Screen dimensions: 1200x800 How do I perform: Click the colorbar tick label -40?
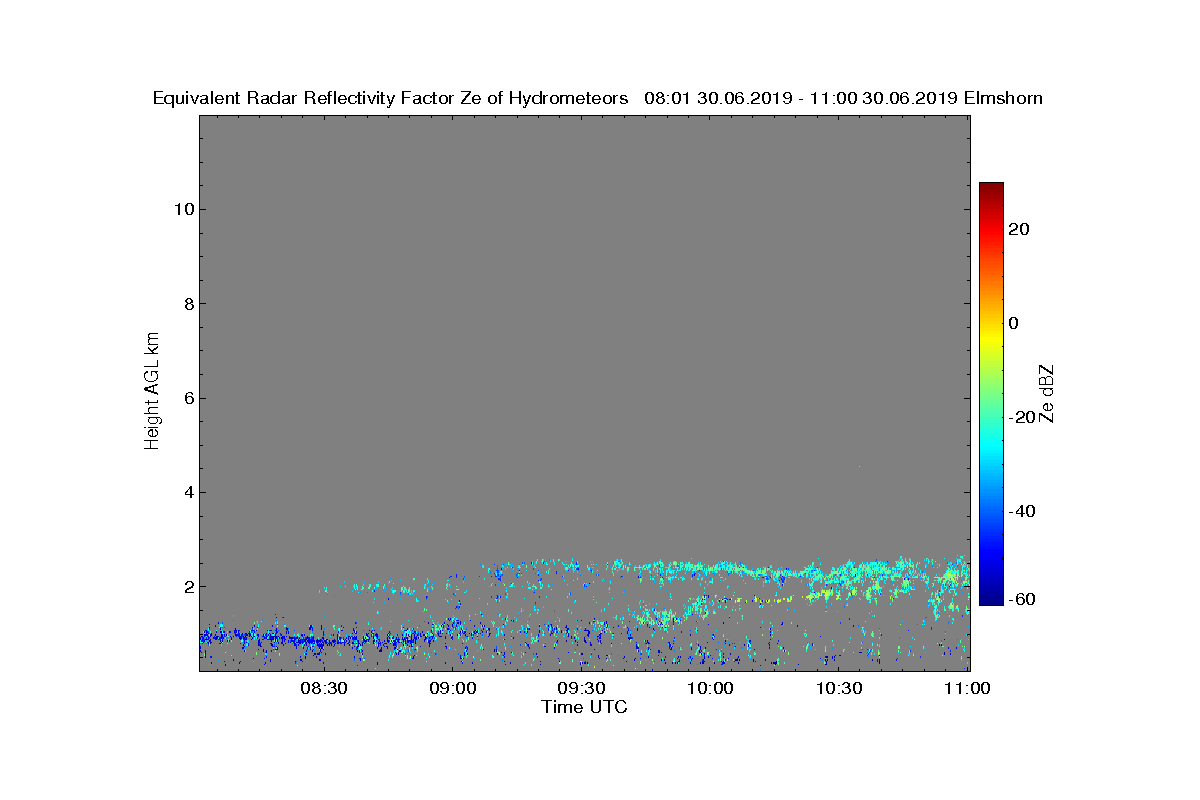(x=1021, y=511)
